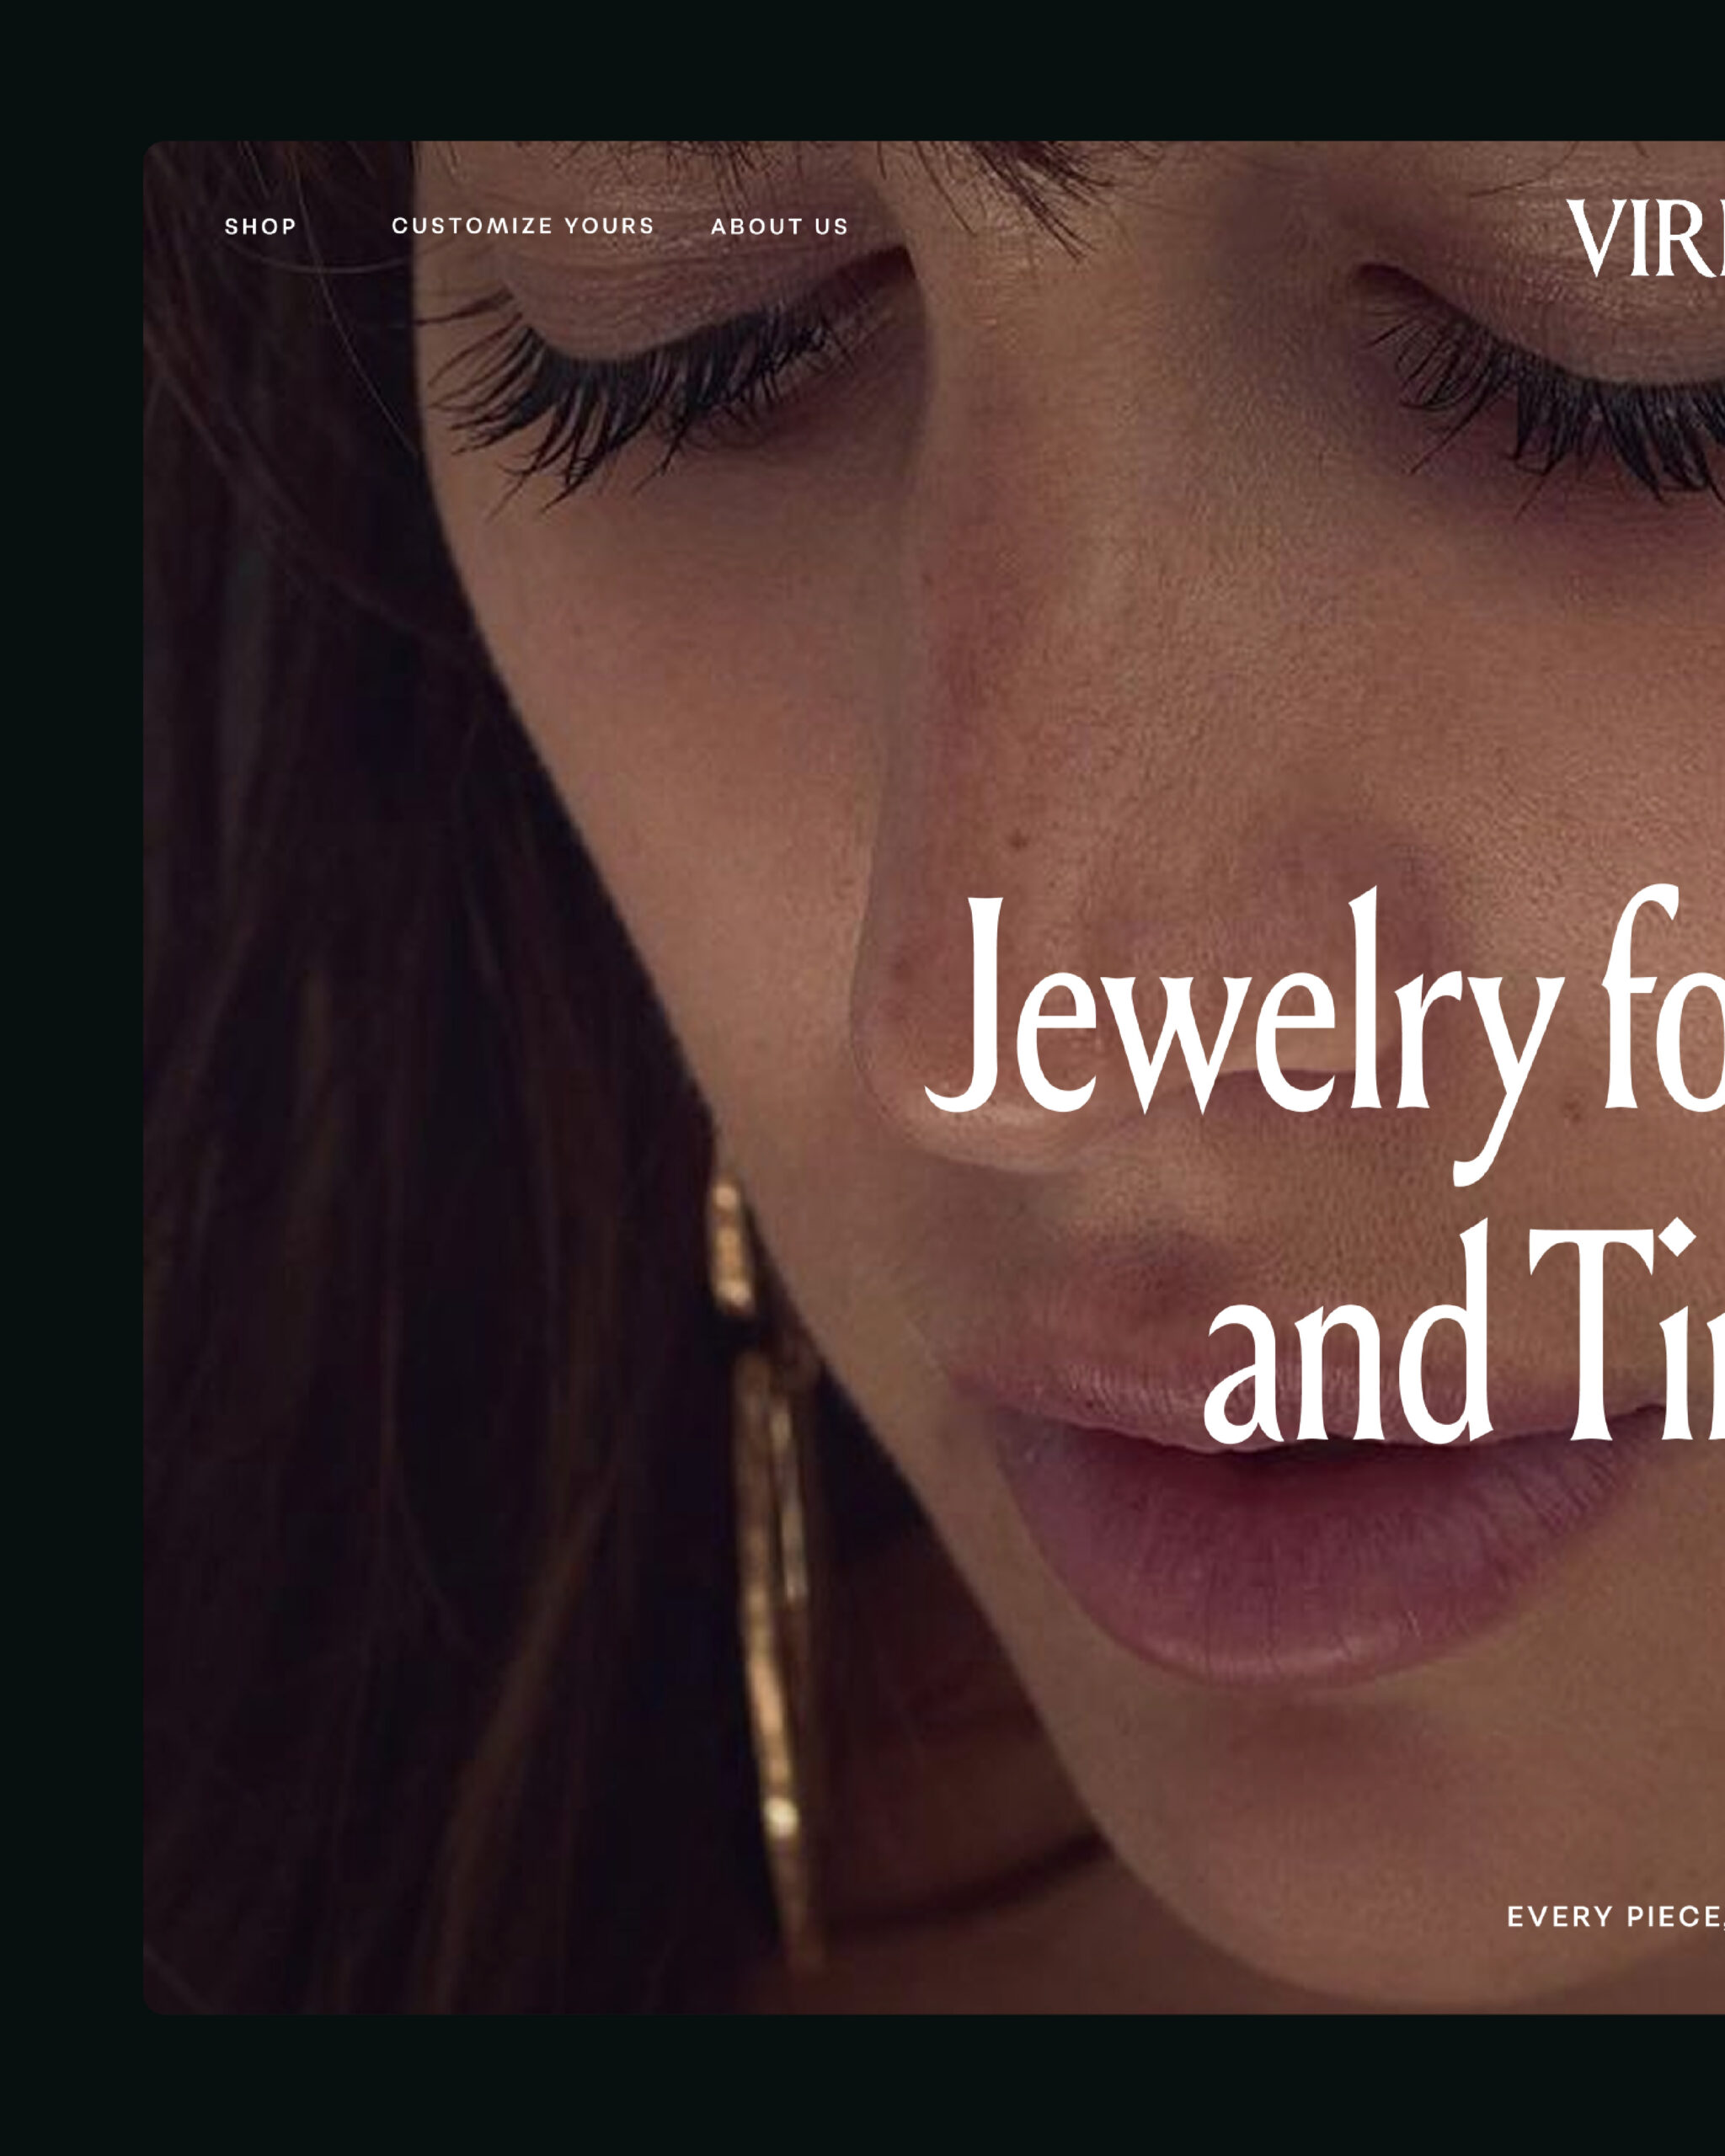1725x2156 pixels.
Task: Open the SHOP navigation link
Action: [260, 227]
